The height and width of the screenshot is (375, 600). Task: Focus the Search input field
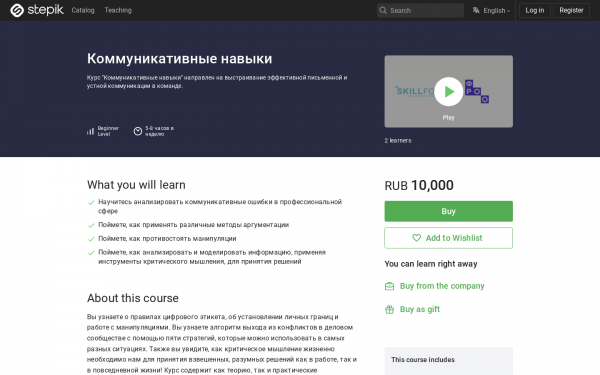click(x=420, y=10)
